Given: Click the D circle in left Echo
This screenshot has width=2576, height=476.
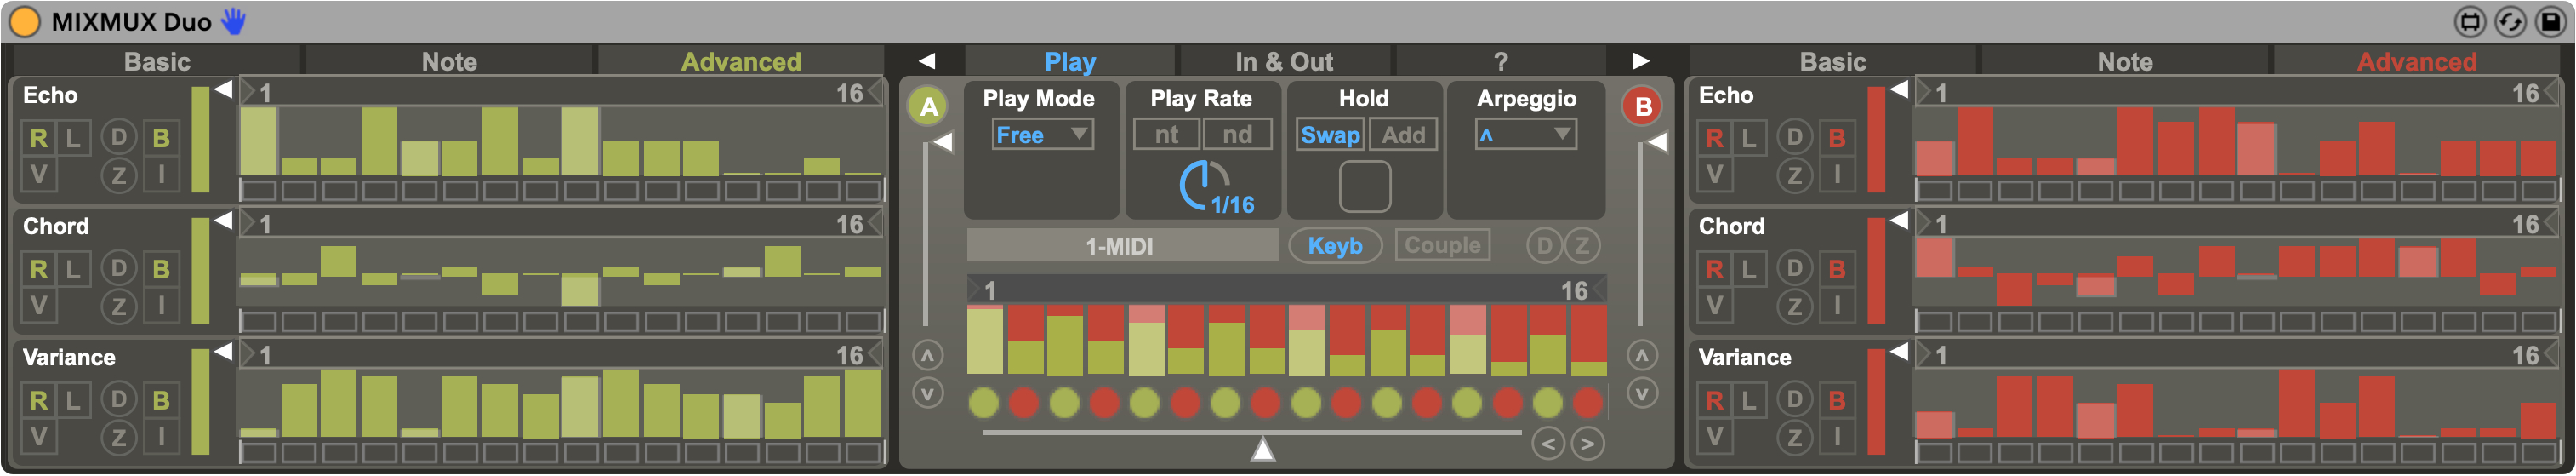Looking at the screenshot, I should 118,137.
